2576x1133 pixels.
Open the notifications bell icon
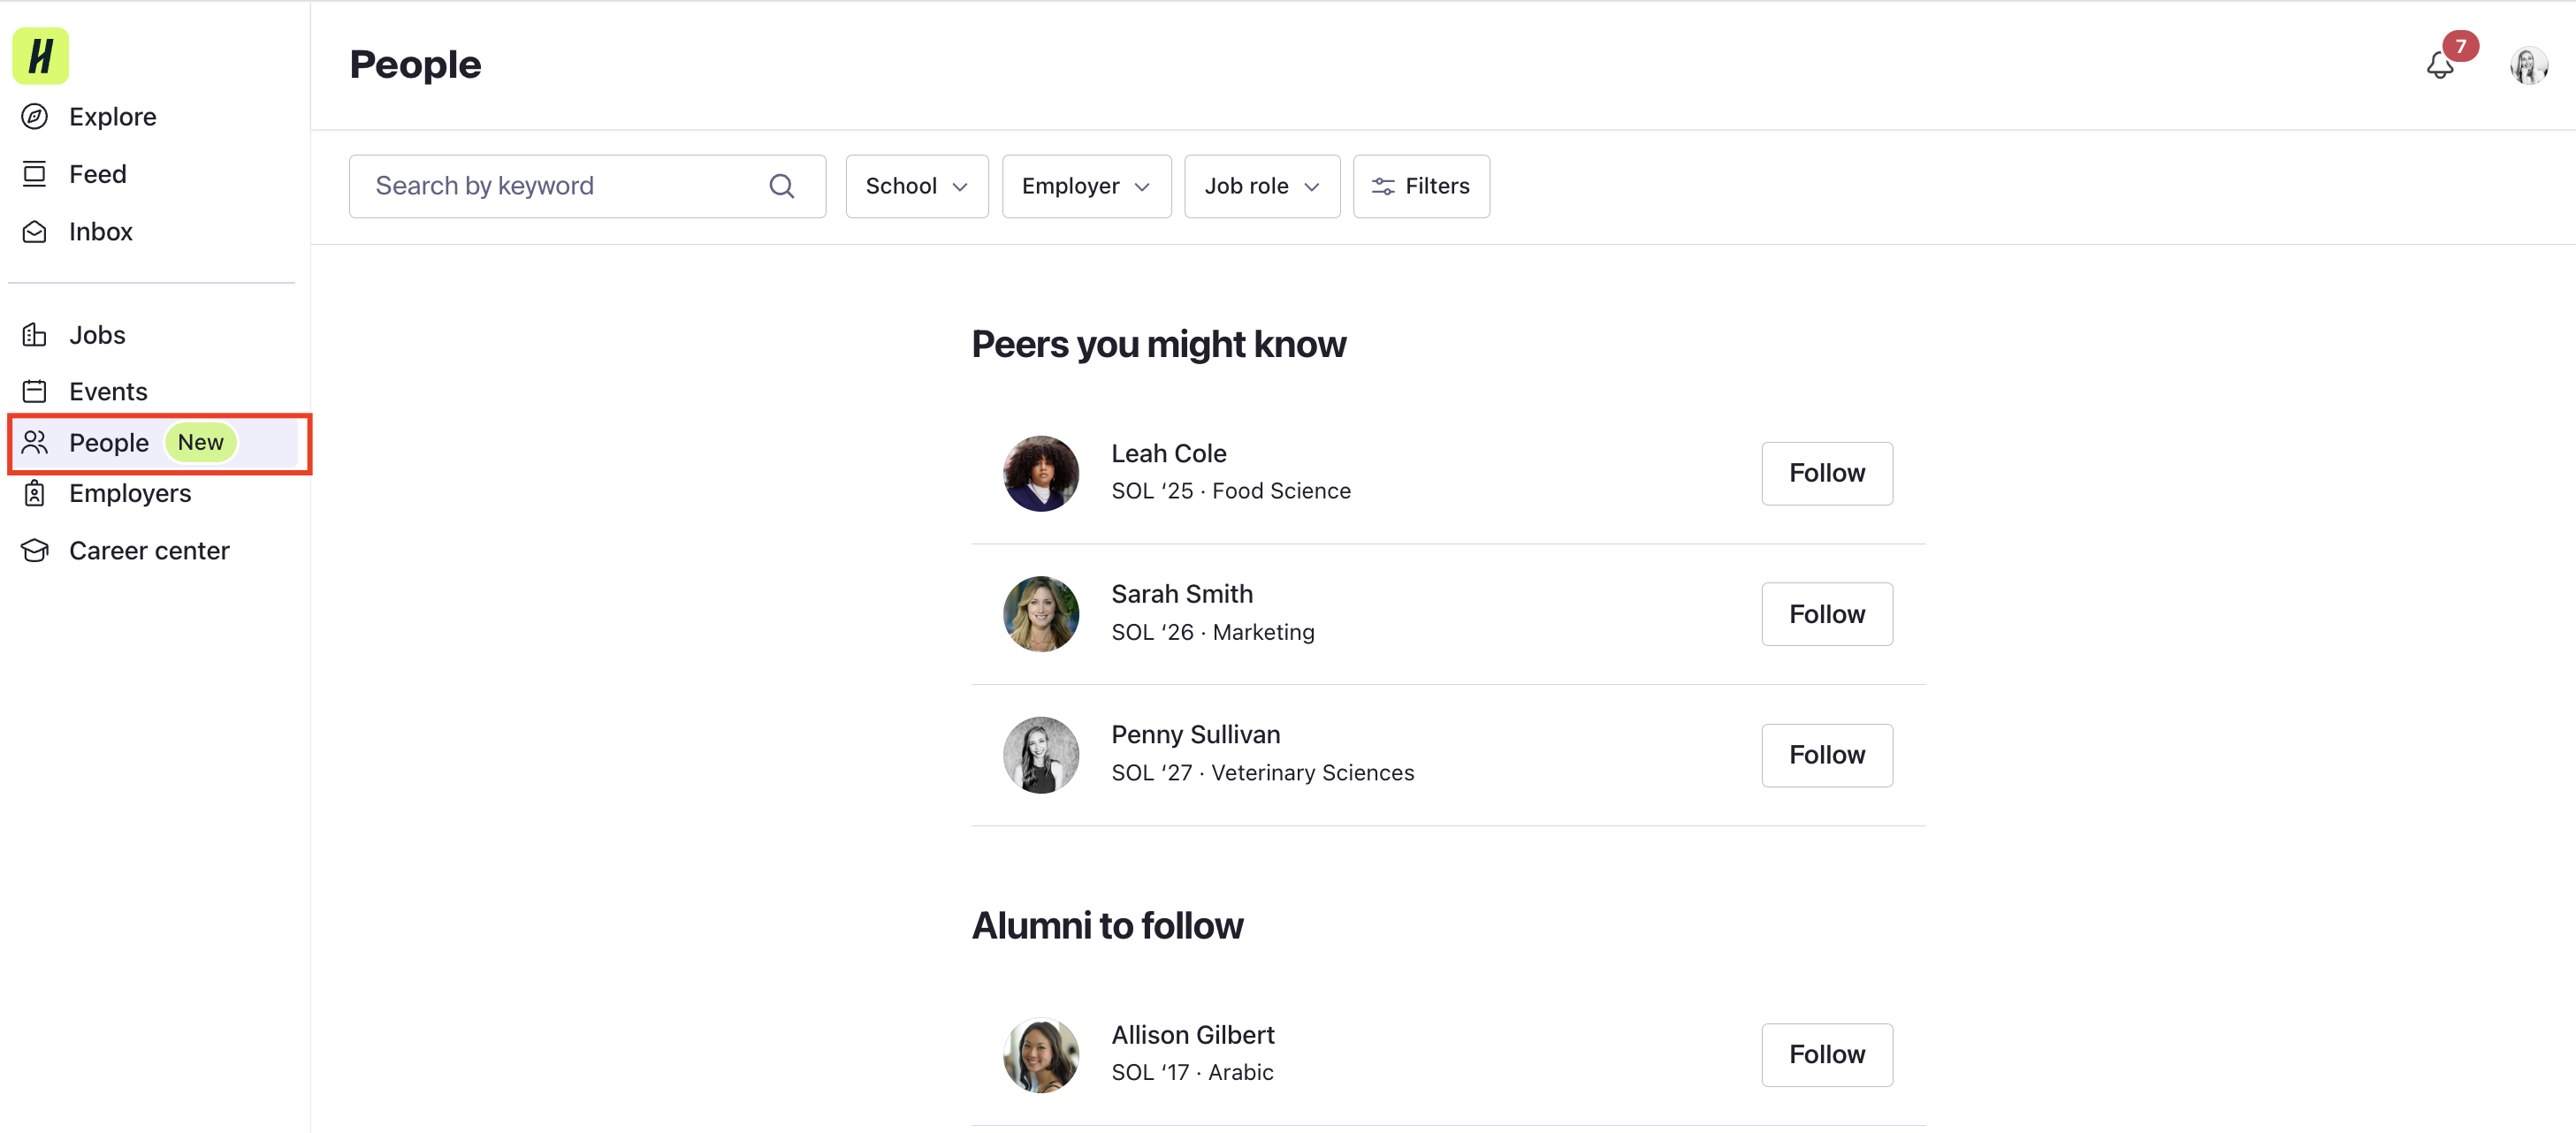pyautogui.click(x=2439, y=66)
